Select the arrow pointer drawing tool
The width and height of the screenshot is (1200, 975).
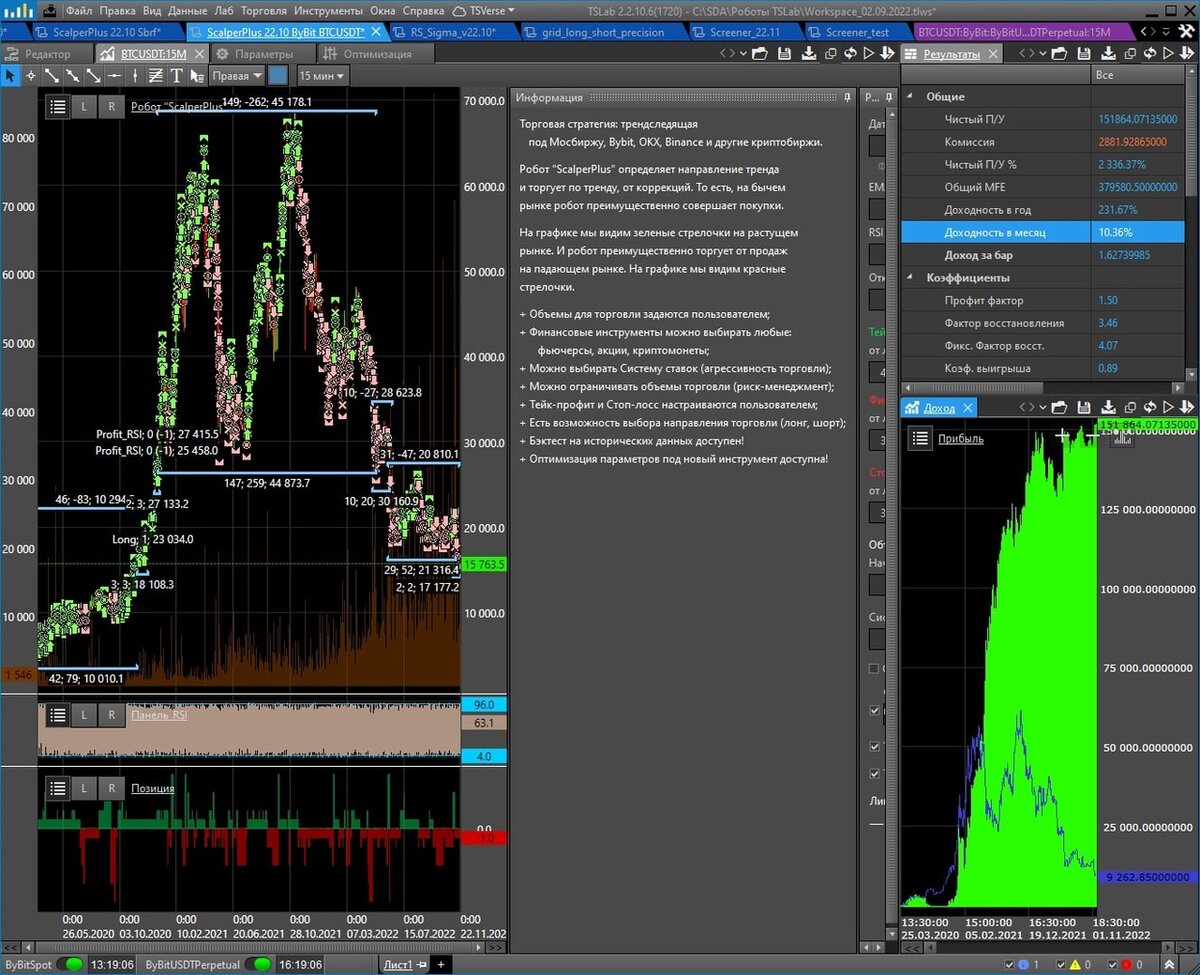10,75
